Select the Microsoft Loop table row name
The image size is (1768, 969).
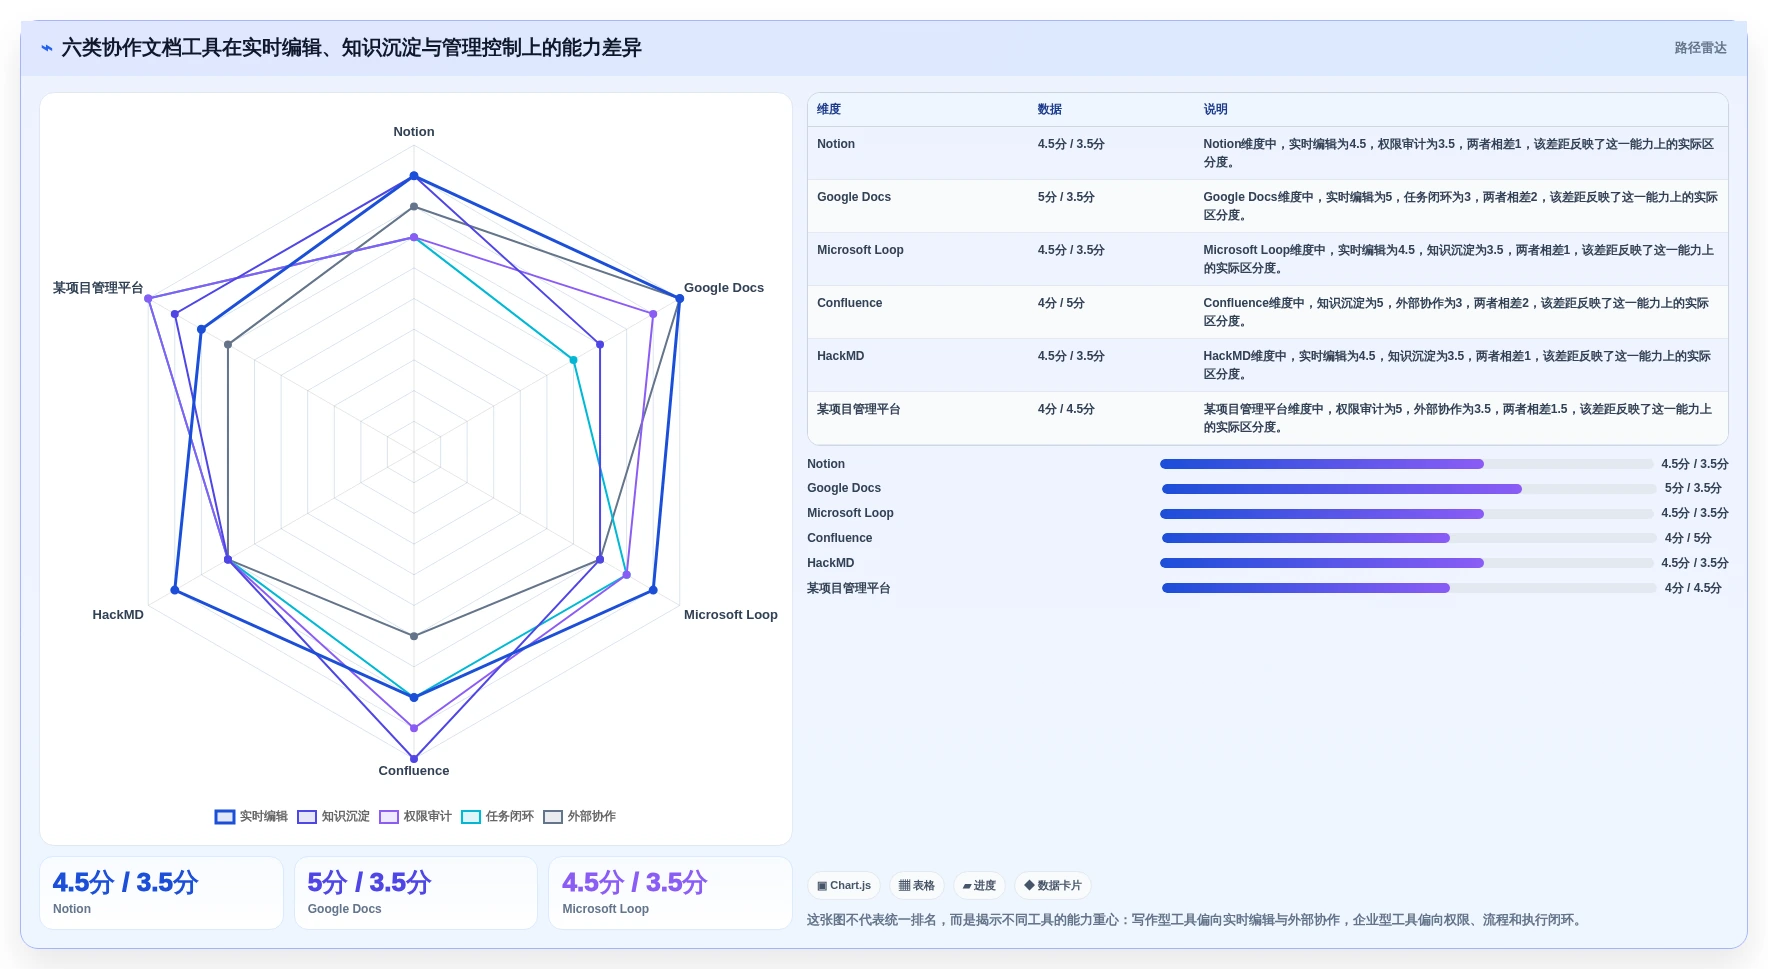(x=860, y=250)
